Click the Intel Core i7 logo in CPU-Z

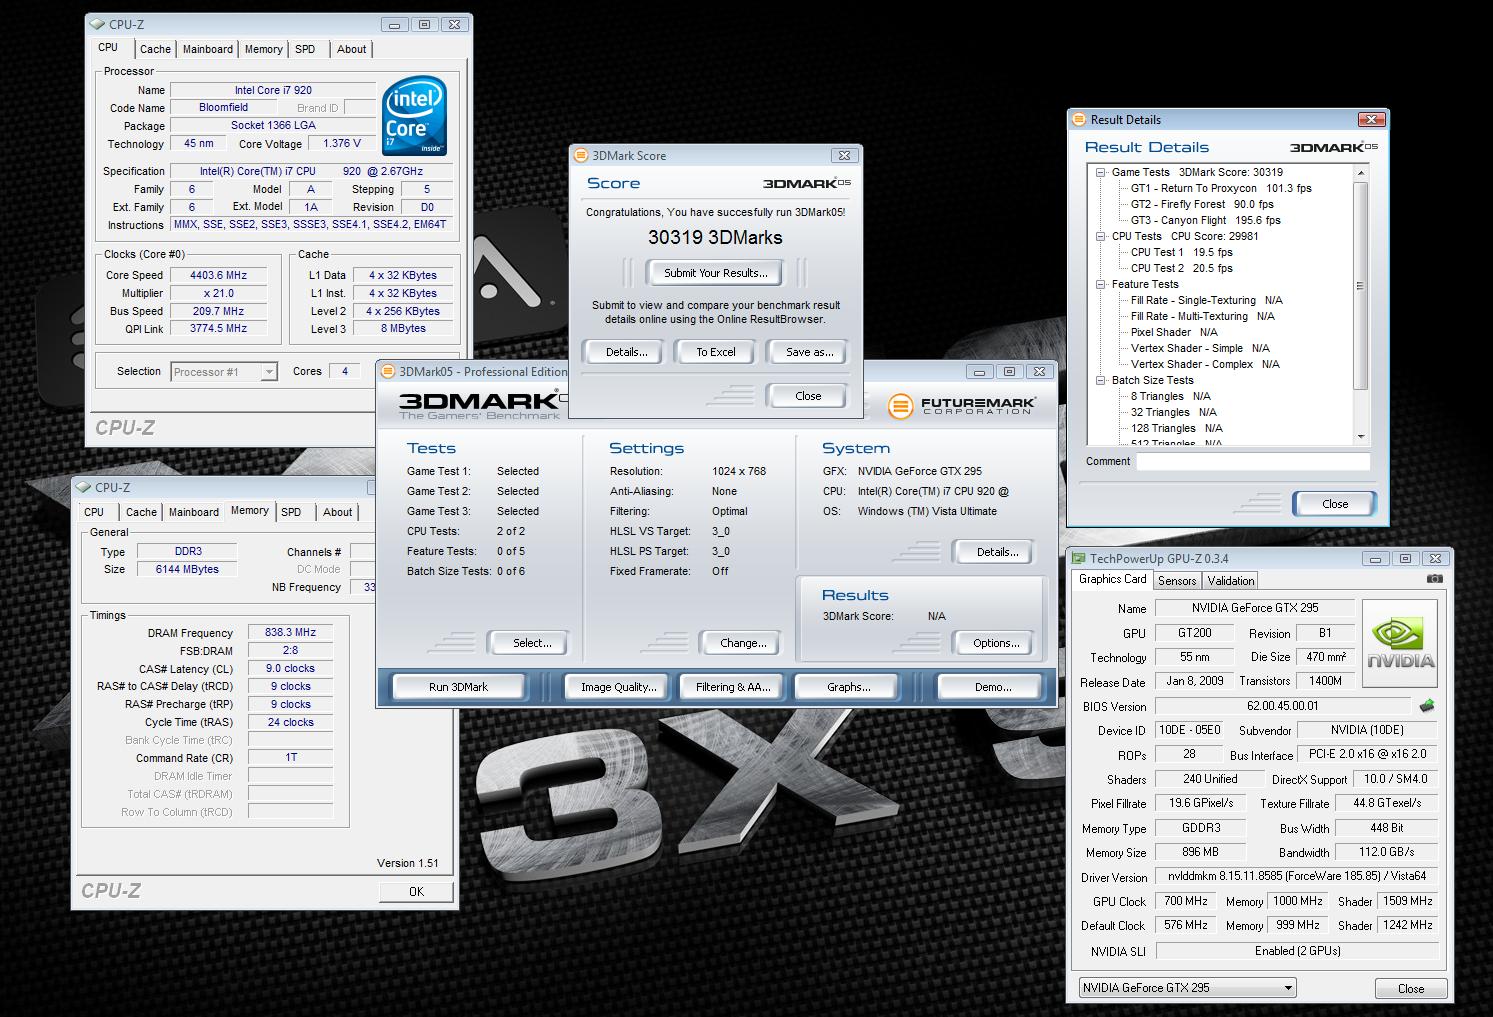click(414, 116)
